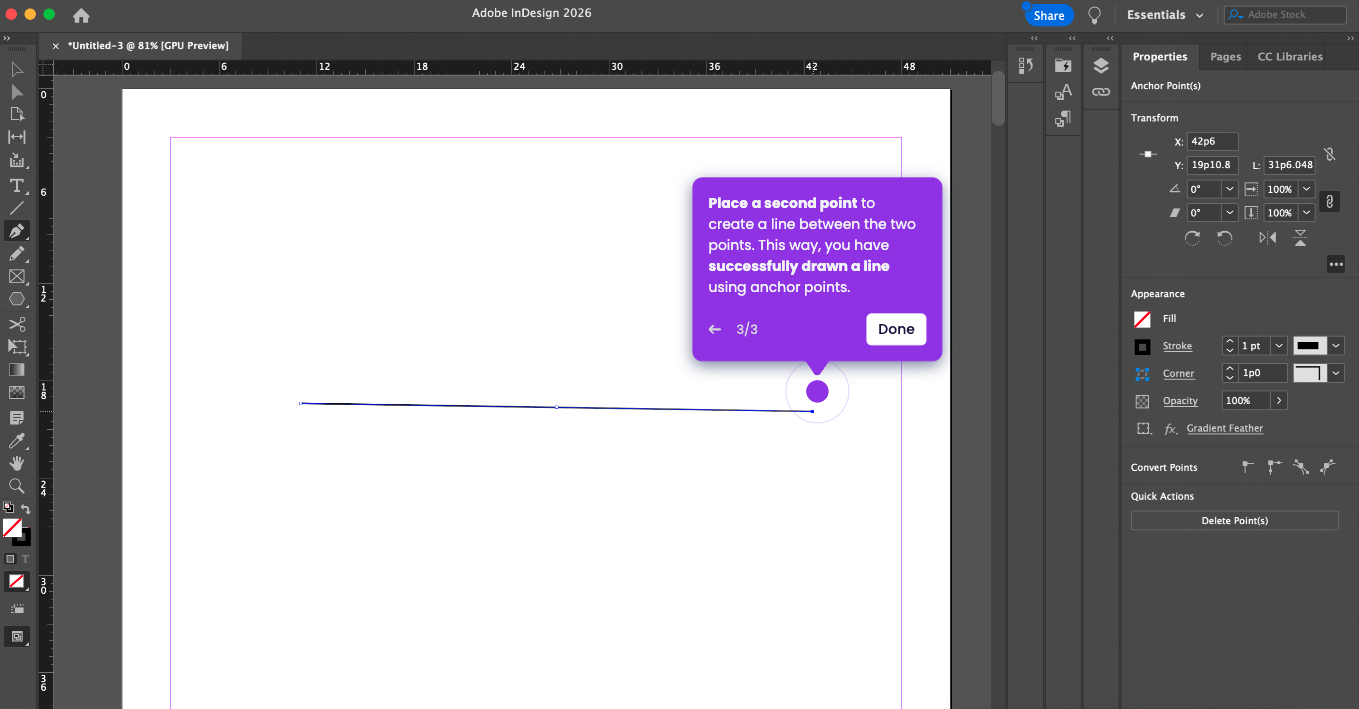Screen dimensions: 1359x709
Task: Activate the Scissors tool
Action: 17,324
